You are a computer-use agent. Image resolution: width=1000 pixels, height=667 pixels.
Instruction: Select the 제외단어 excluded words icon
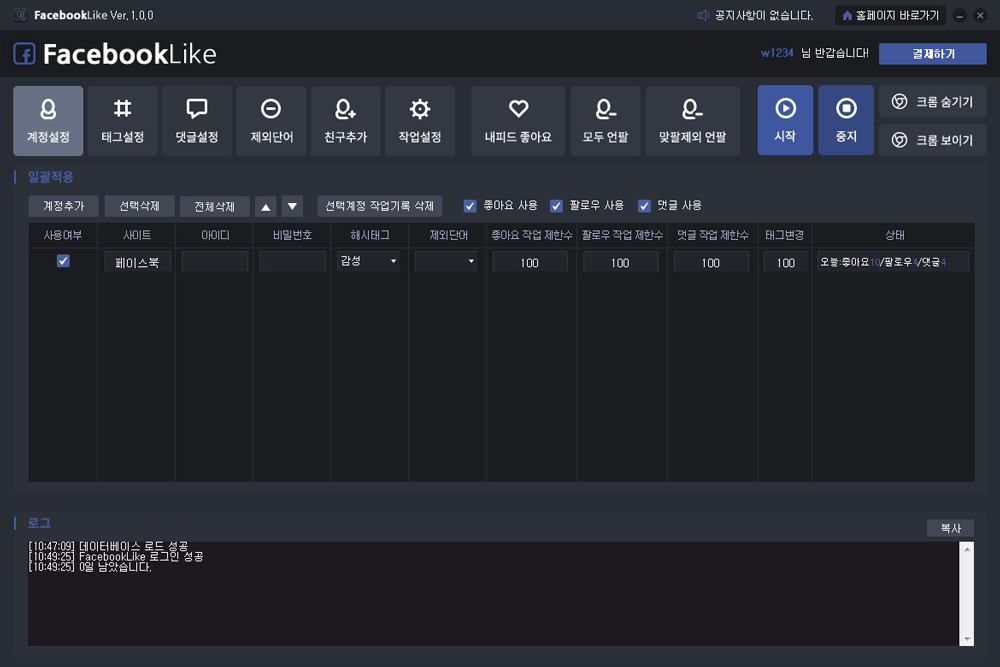point(271,110)
